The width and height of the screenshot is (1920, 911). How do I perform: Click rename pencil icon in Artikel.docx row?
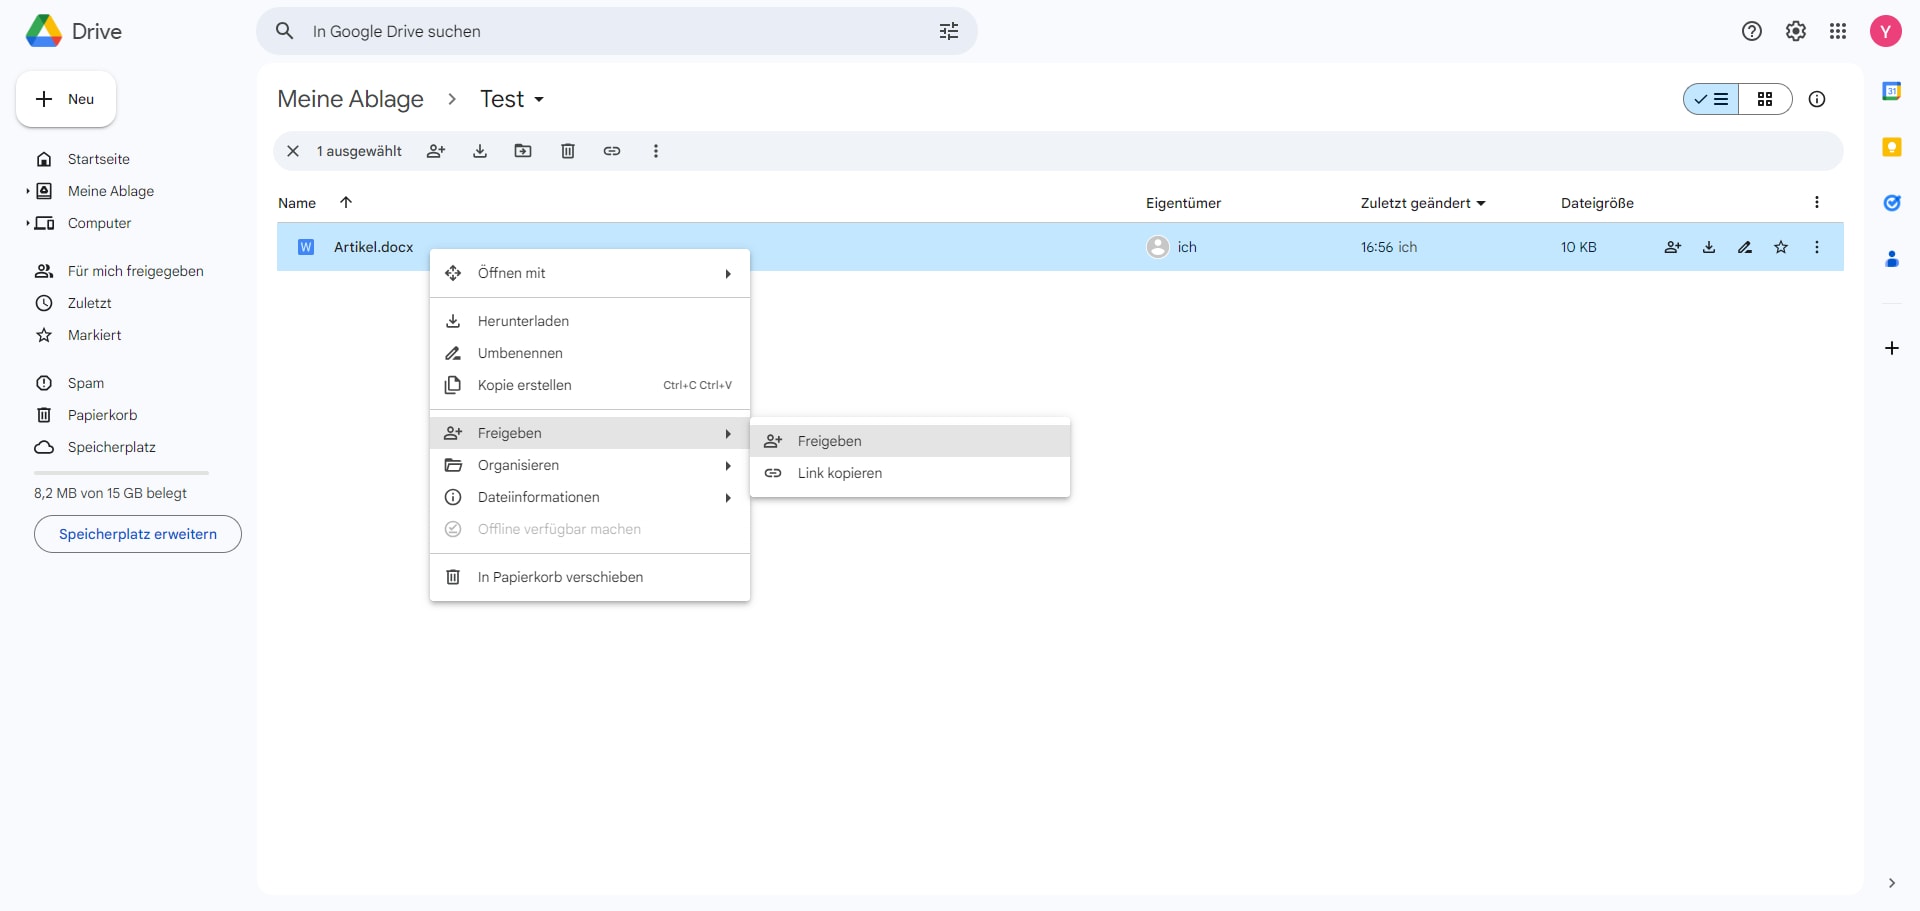[1745, 247]
